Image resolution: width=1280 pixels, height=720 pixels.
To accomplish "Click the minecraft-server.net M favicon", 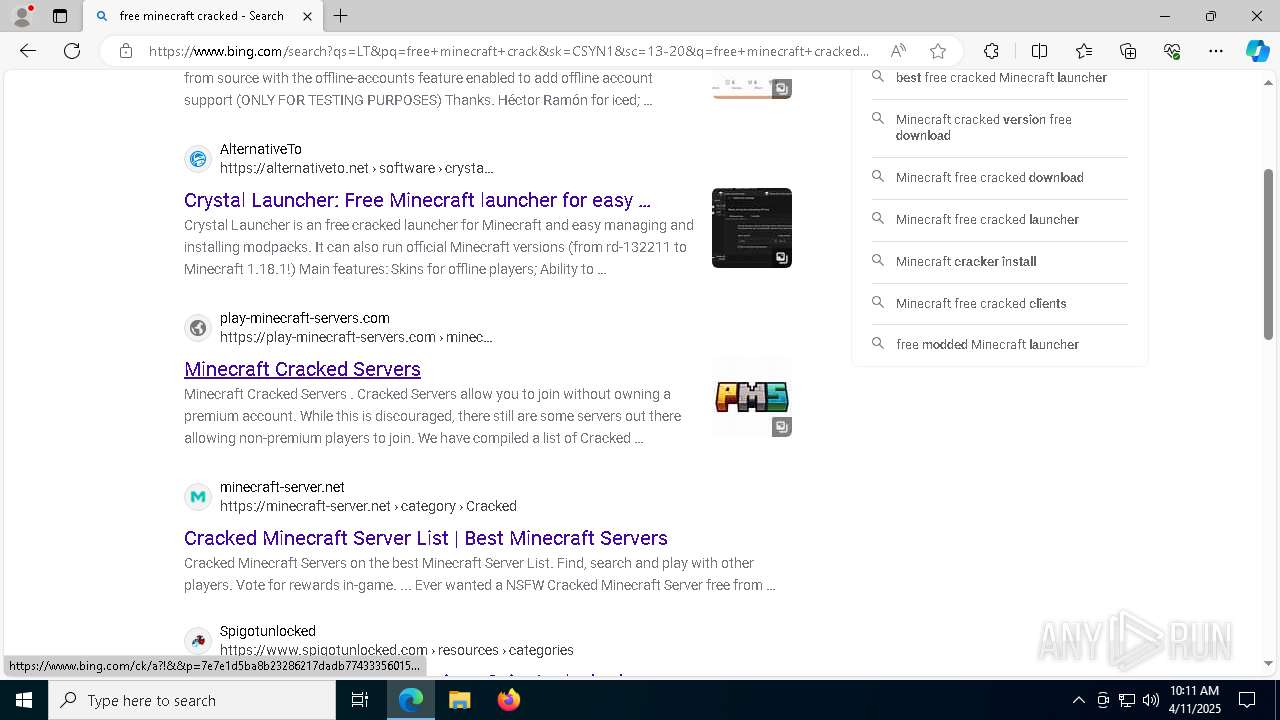I will point(198,497).
